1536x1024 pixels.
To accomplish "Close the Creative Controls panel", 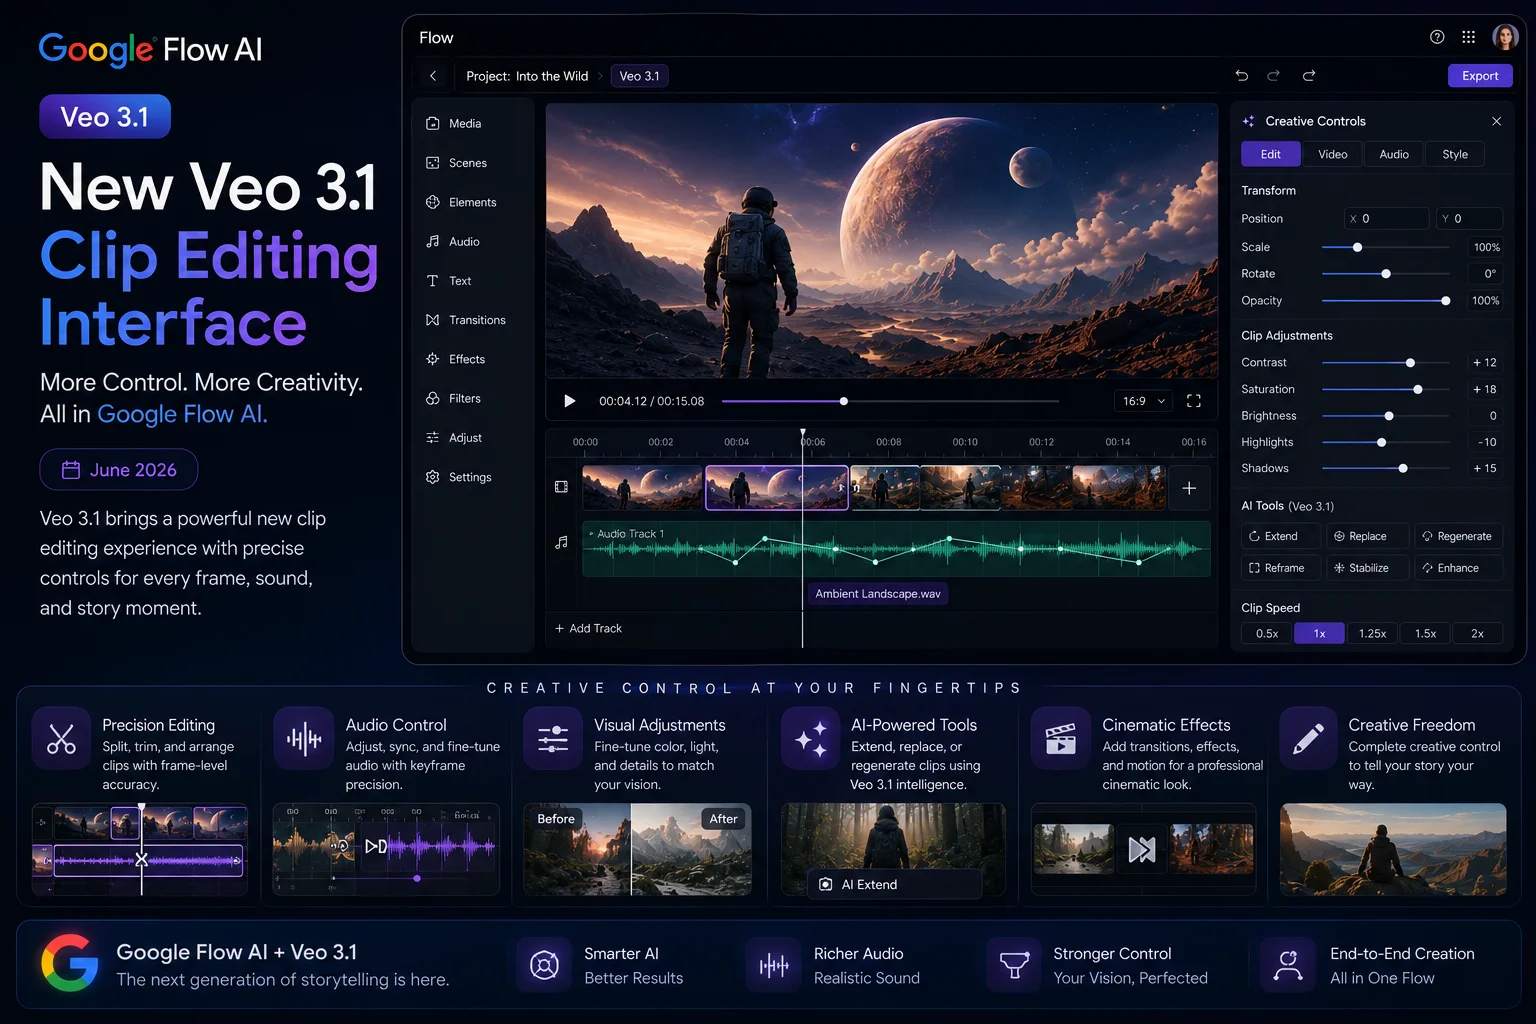I will pos(1497,121).
